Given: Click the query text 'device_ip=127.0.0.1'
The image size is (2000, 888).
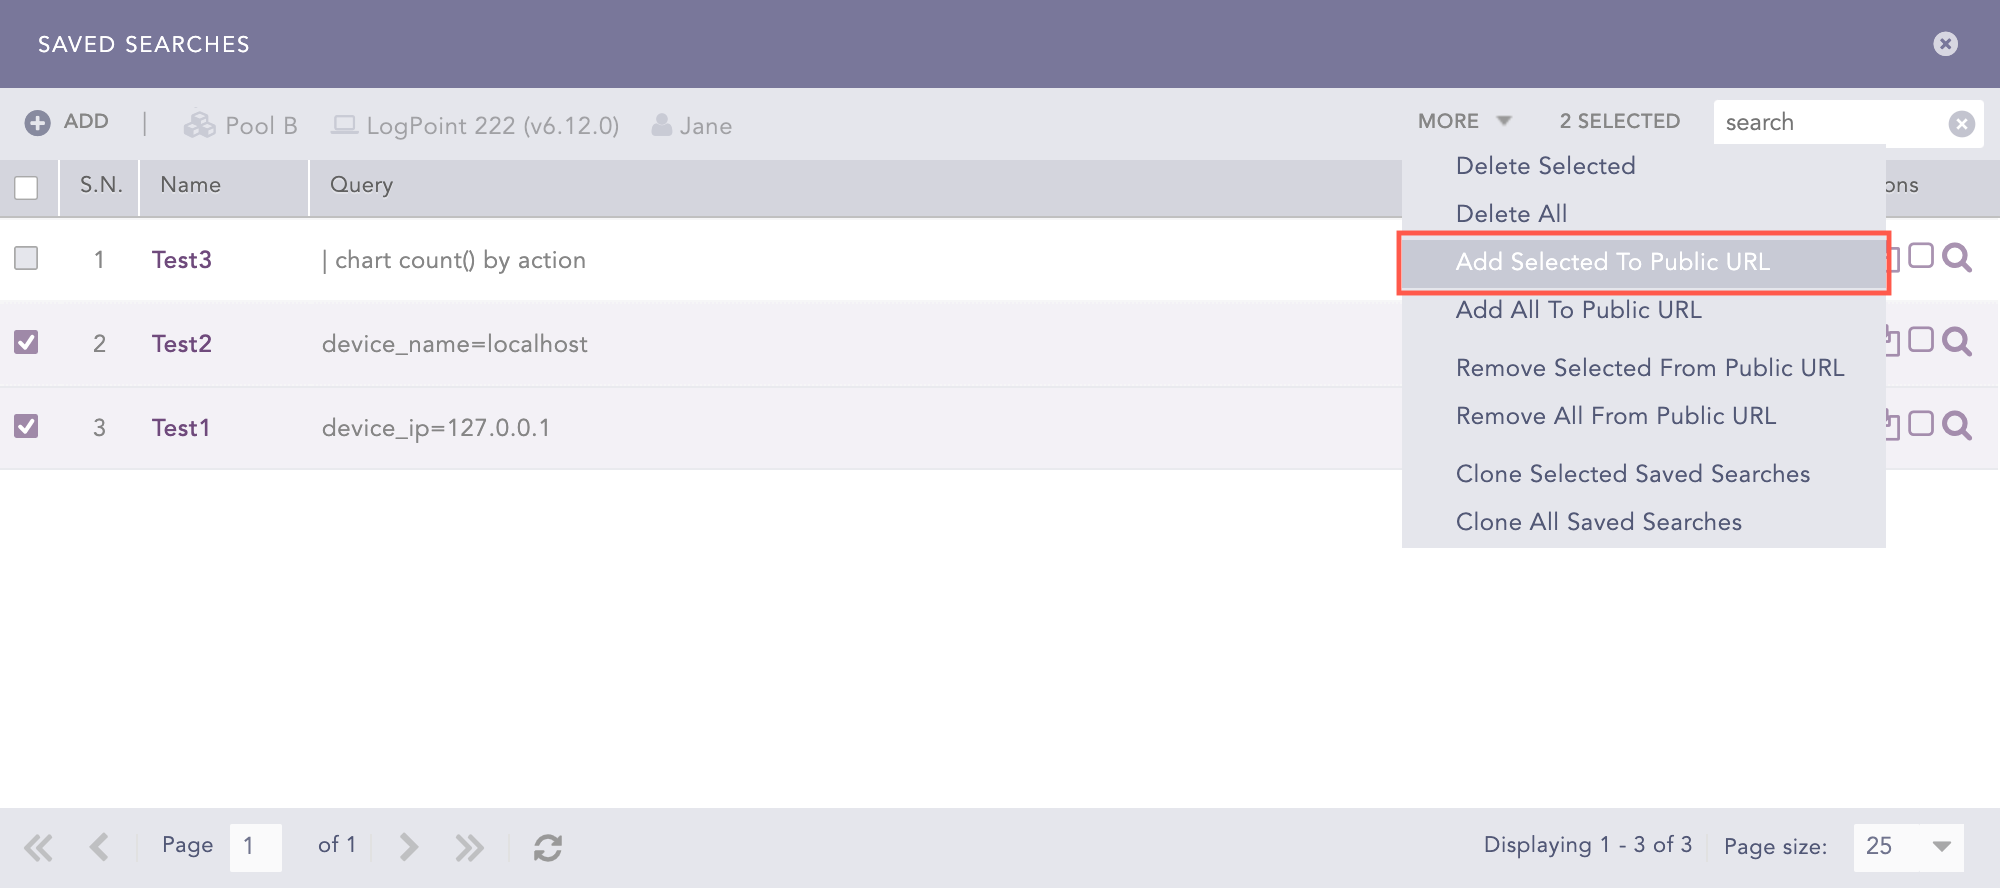Looking at the screenshot, I should (436, 428).
